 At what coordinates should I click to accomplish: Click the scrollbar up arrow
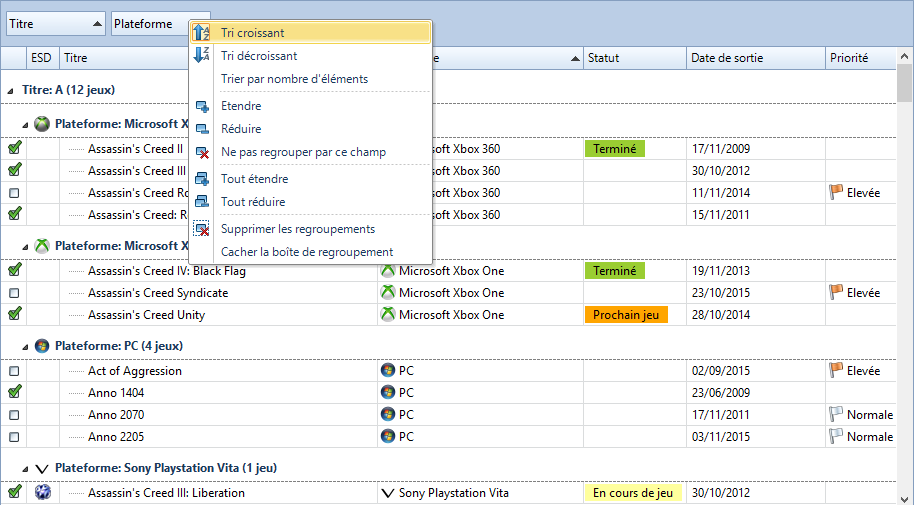pyautogui.click(x=905, y=57)
